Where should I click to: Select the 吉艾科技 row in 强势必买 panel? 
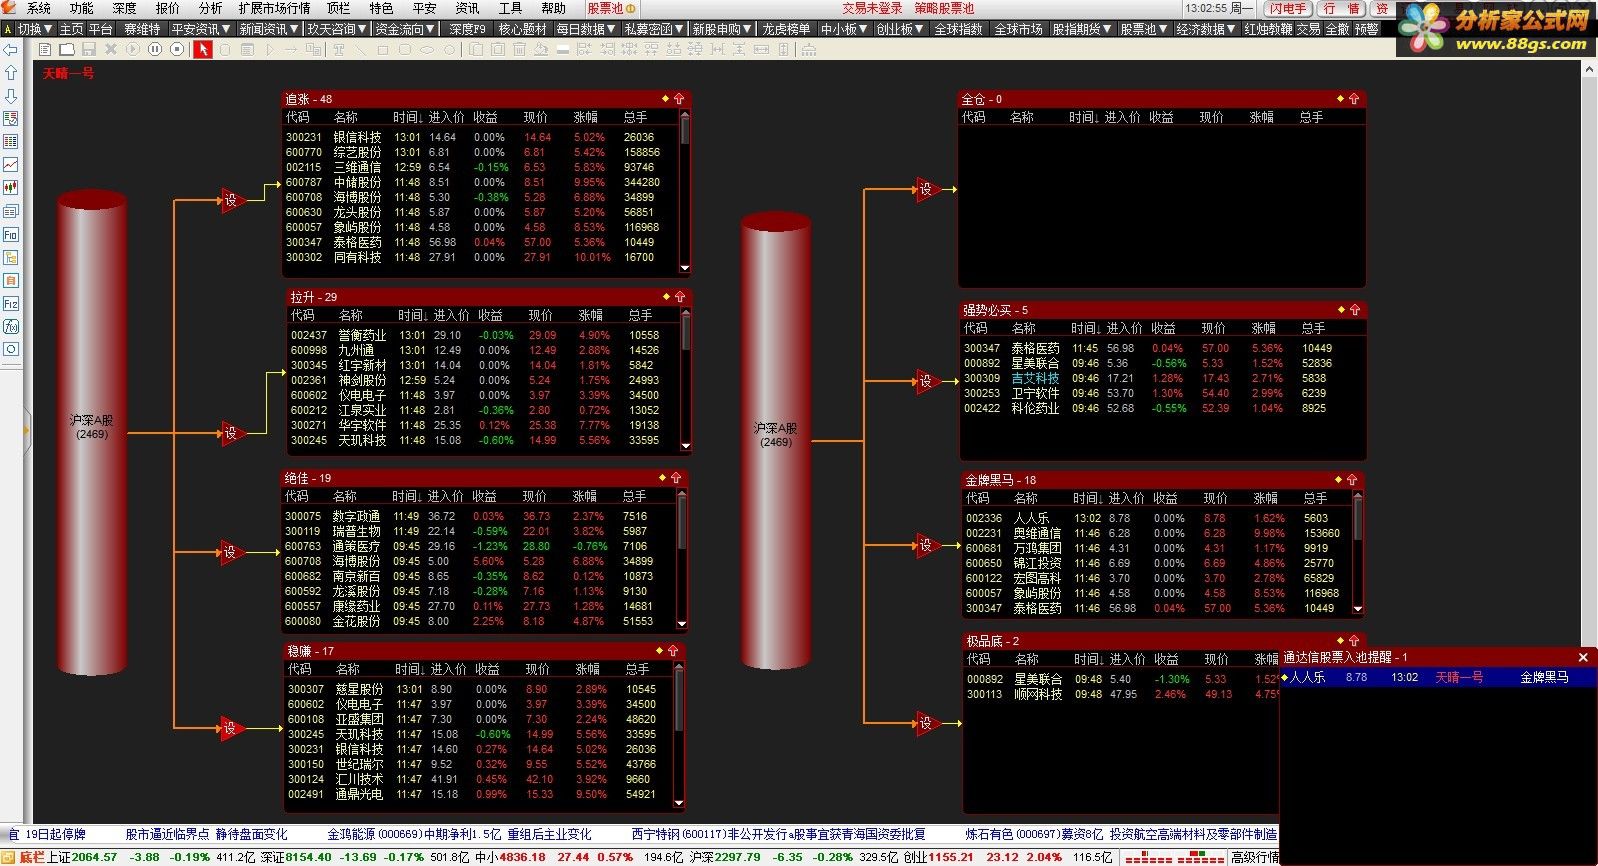point(1160,378)
